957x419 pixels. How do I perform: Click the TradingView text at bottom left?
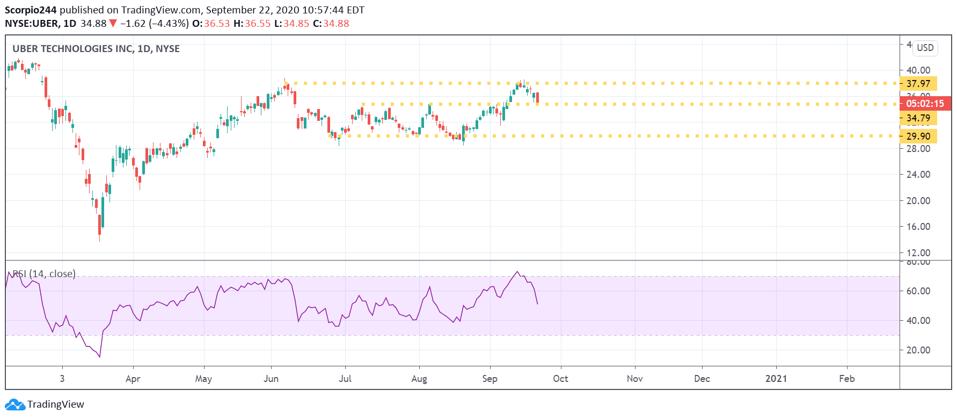(x=56, y=404)
